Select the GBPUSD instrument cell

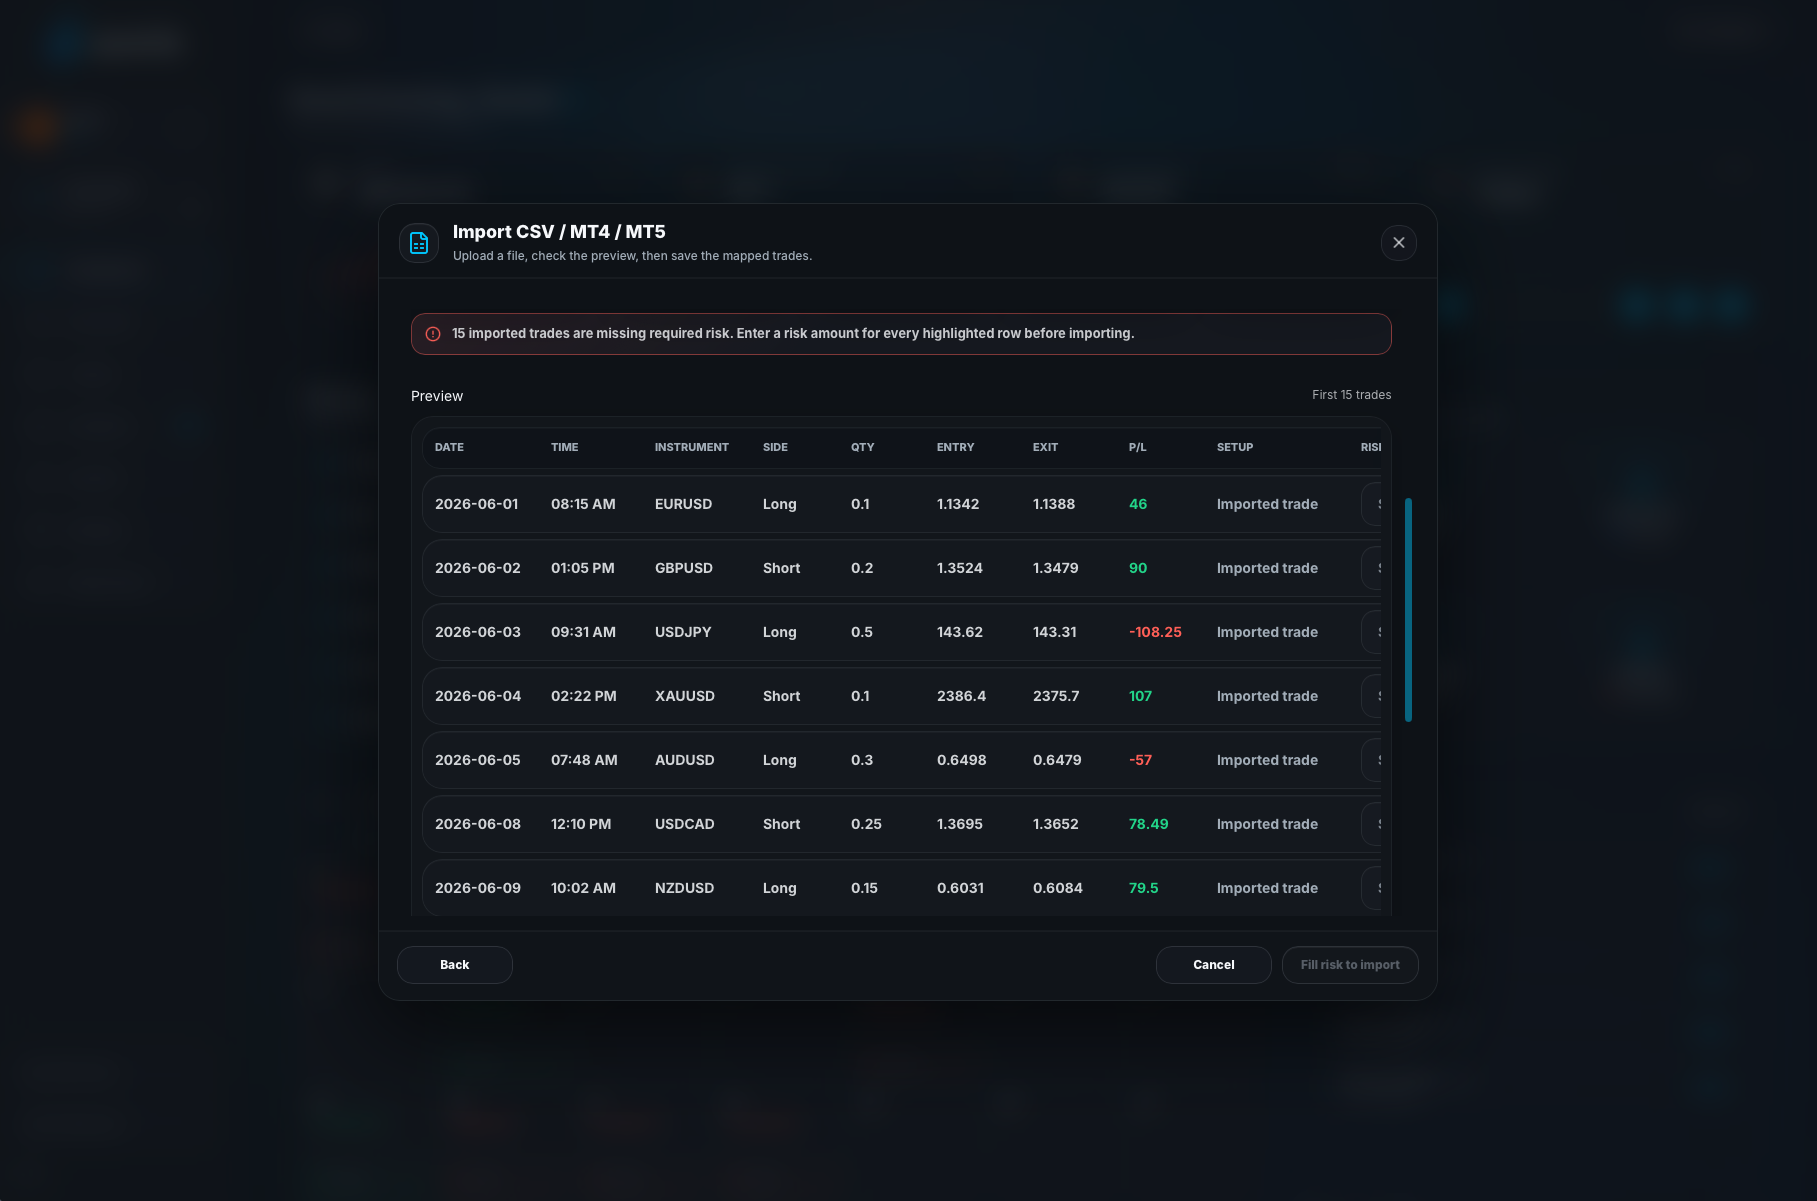(684, 568)
